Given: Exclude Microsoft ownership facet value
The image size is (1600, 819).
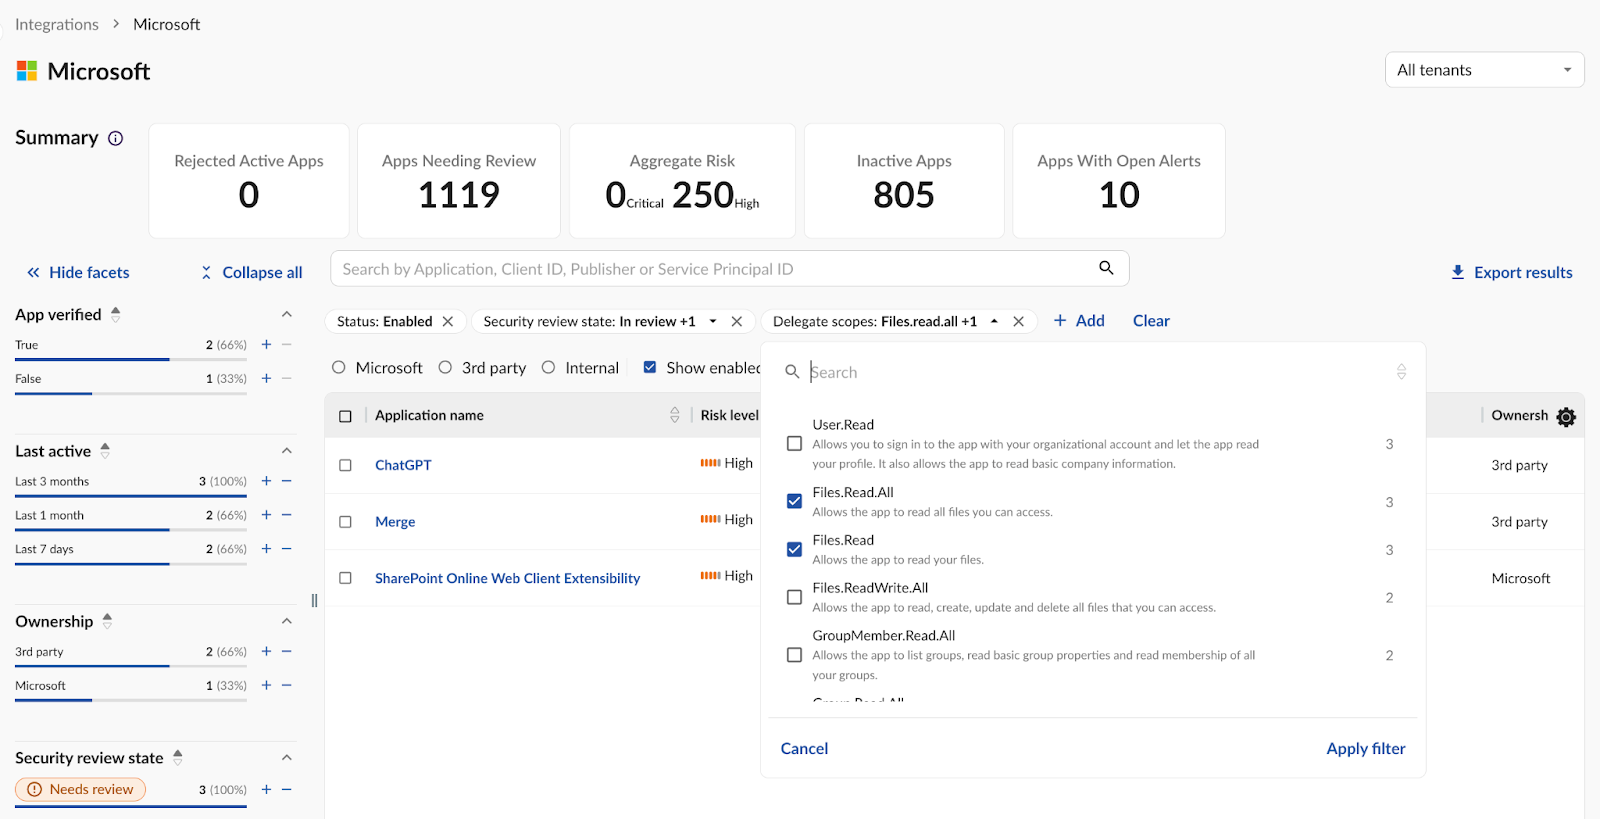Looking at the screenshot, I should [287, 686].
